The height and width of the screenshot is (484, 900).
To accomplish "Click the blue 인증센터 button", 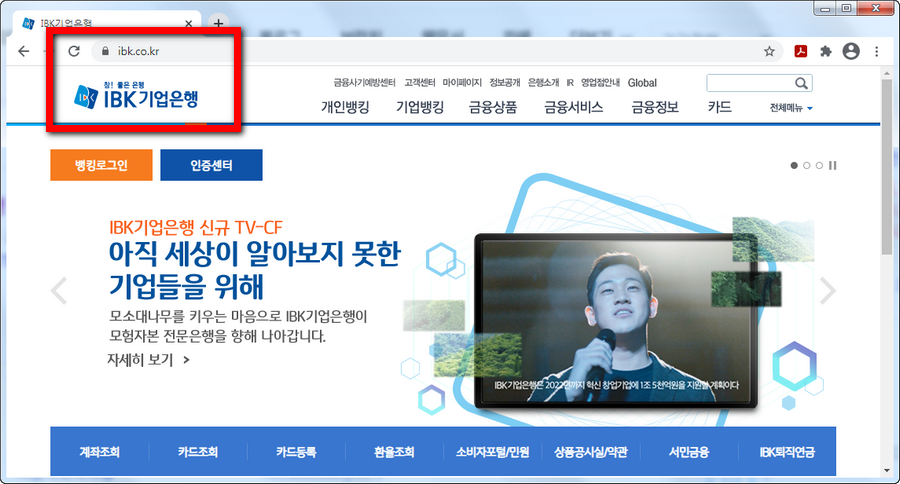I will (x=211, y=165).
